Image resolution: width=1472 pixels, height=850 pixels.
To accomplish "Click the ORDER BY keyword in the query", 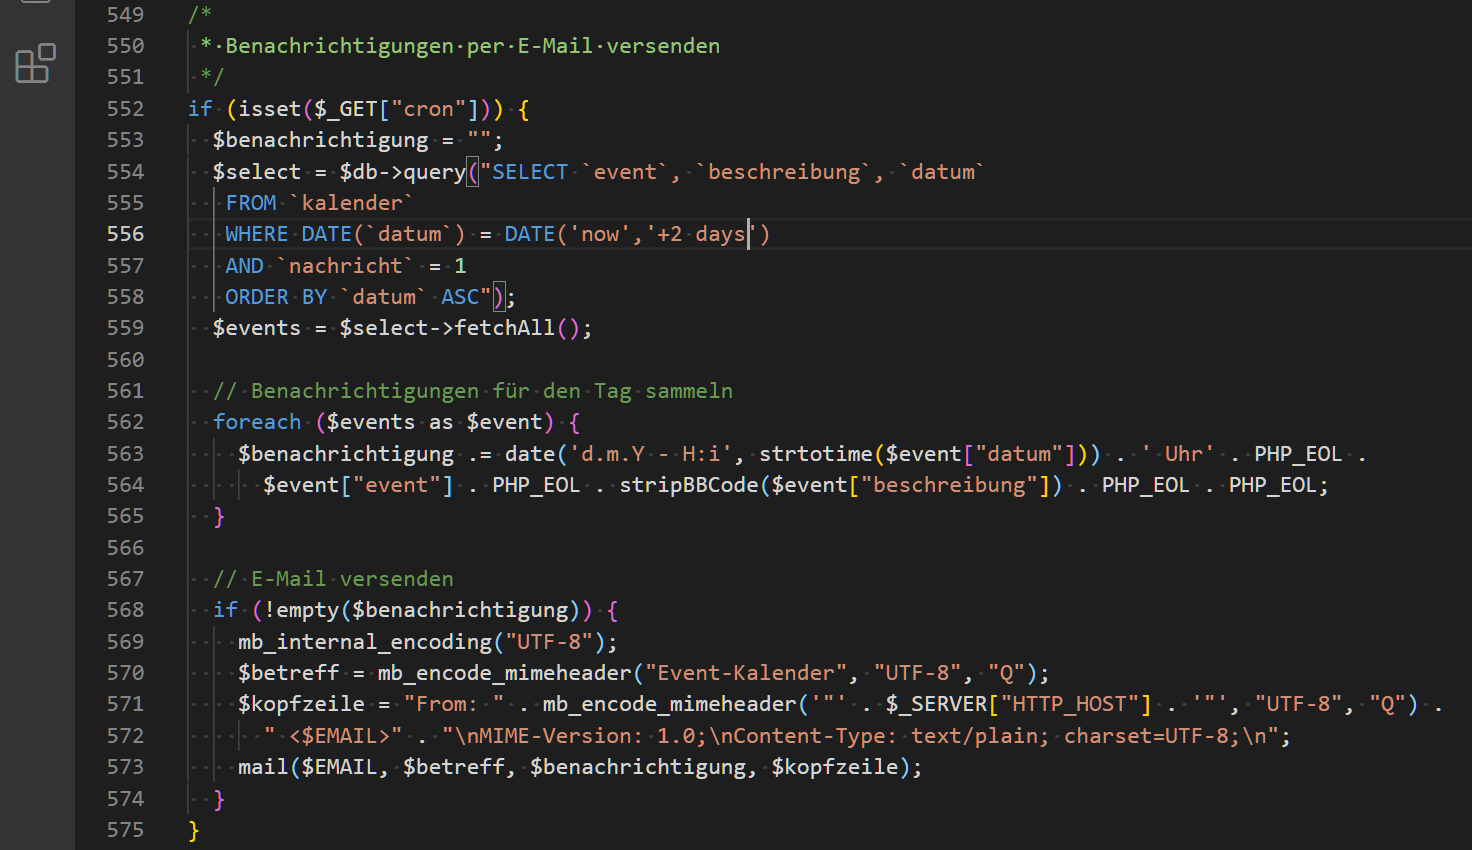I will click(276, 297).
